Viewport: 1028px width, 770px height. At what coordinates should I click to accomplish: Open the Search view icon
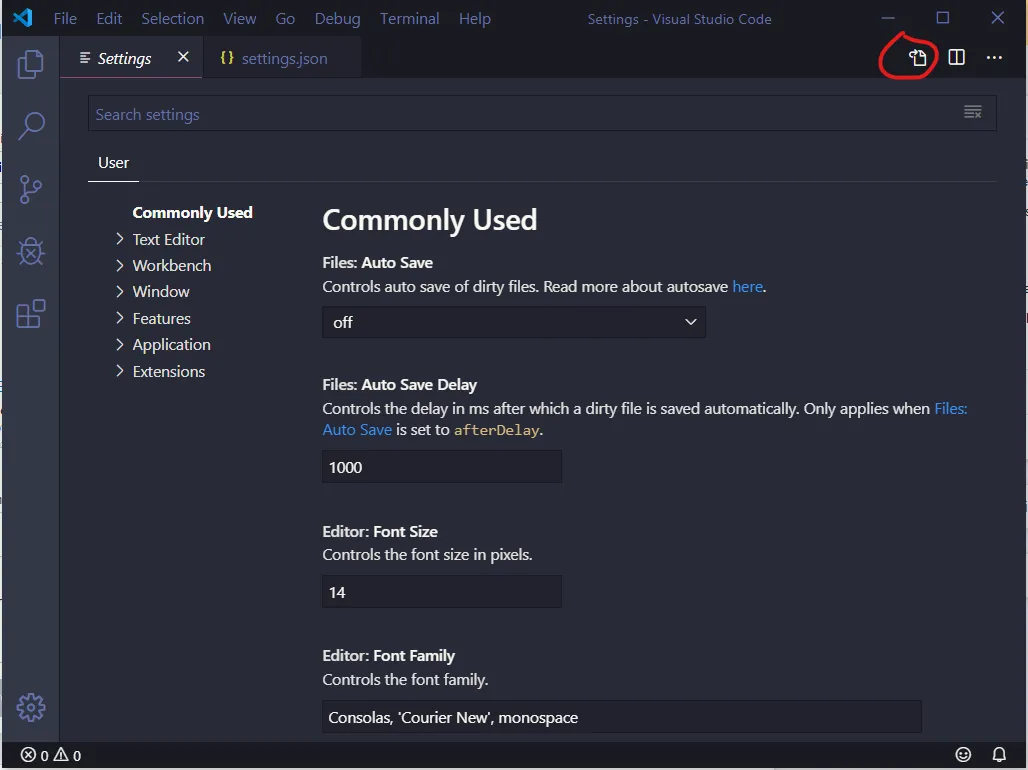pos(31,126)
